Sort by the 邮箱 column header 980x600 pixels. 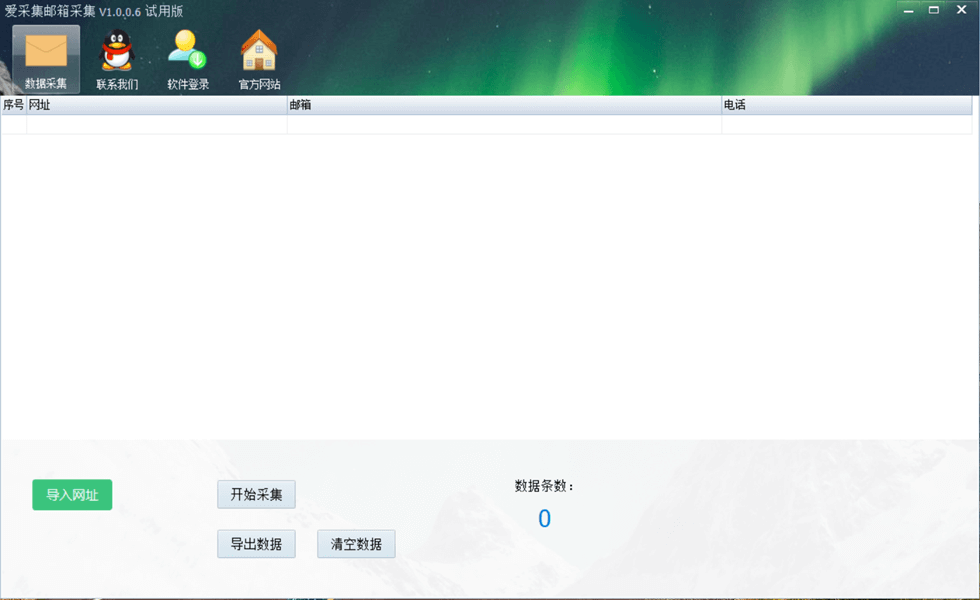click(x=504, y=105)
